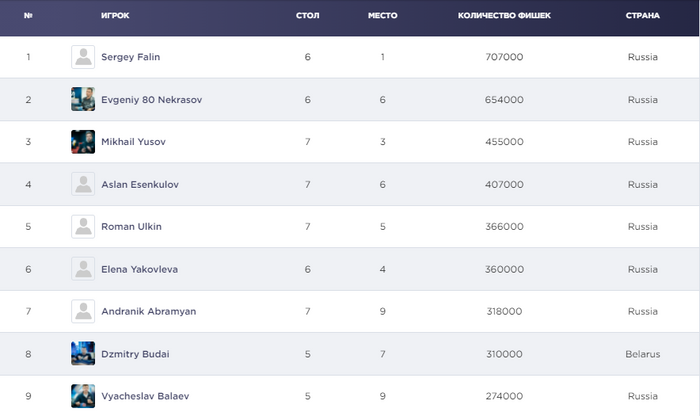Viewport: 700px width, 416px height.
Task: Click Dzmitry Budai's profile photo
Action: click(x=83, y=354)
